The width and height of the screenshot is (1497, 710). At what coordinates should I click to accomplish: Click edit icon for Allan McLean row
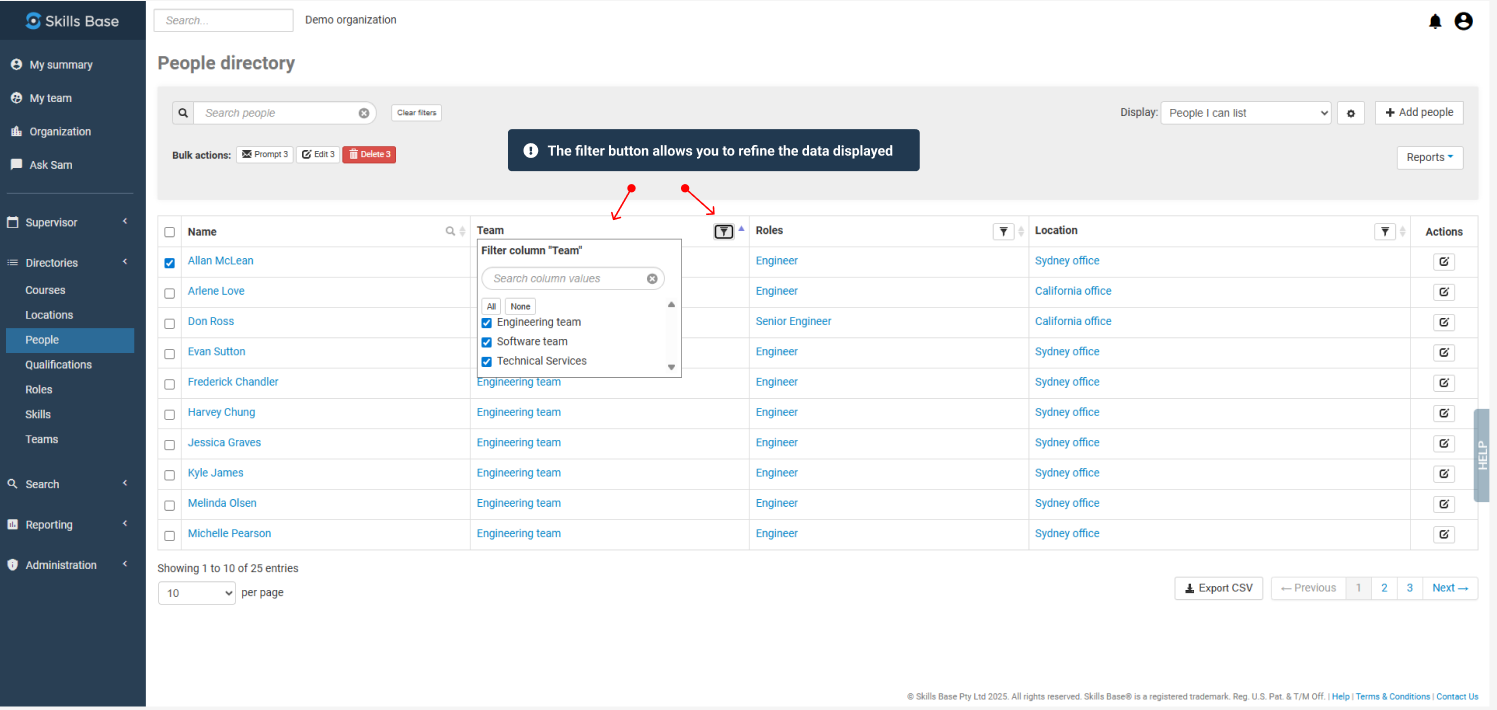pos(1443,262)
